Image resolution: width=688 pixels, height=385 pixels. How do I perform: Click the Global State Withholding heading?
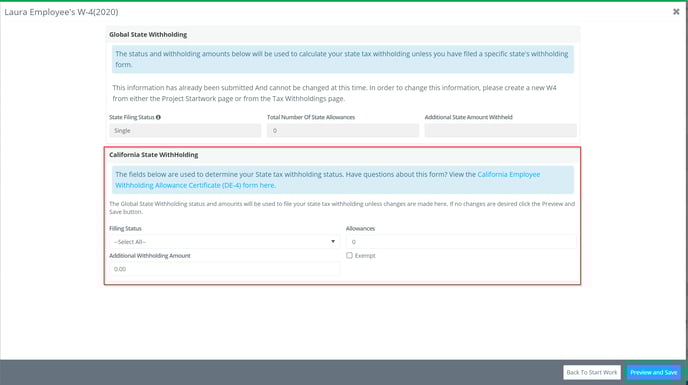pyautogui.click(x=148, y=34)
